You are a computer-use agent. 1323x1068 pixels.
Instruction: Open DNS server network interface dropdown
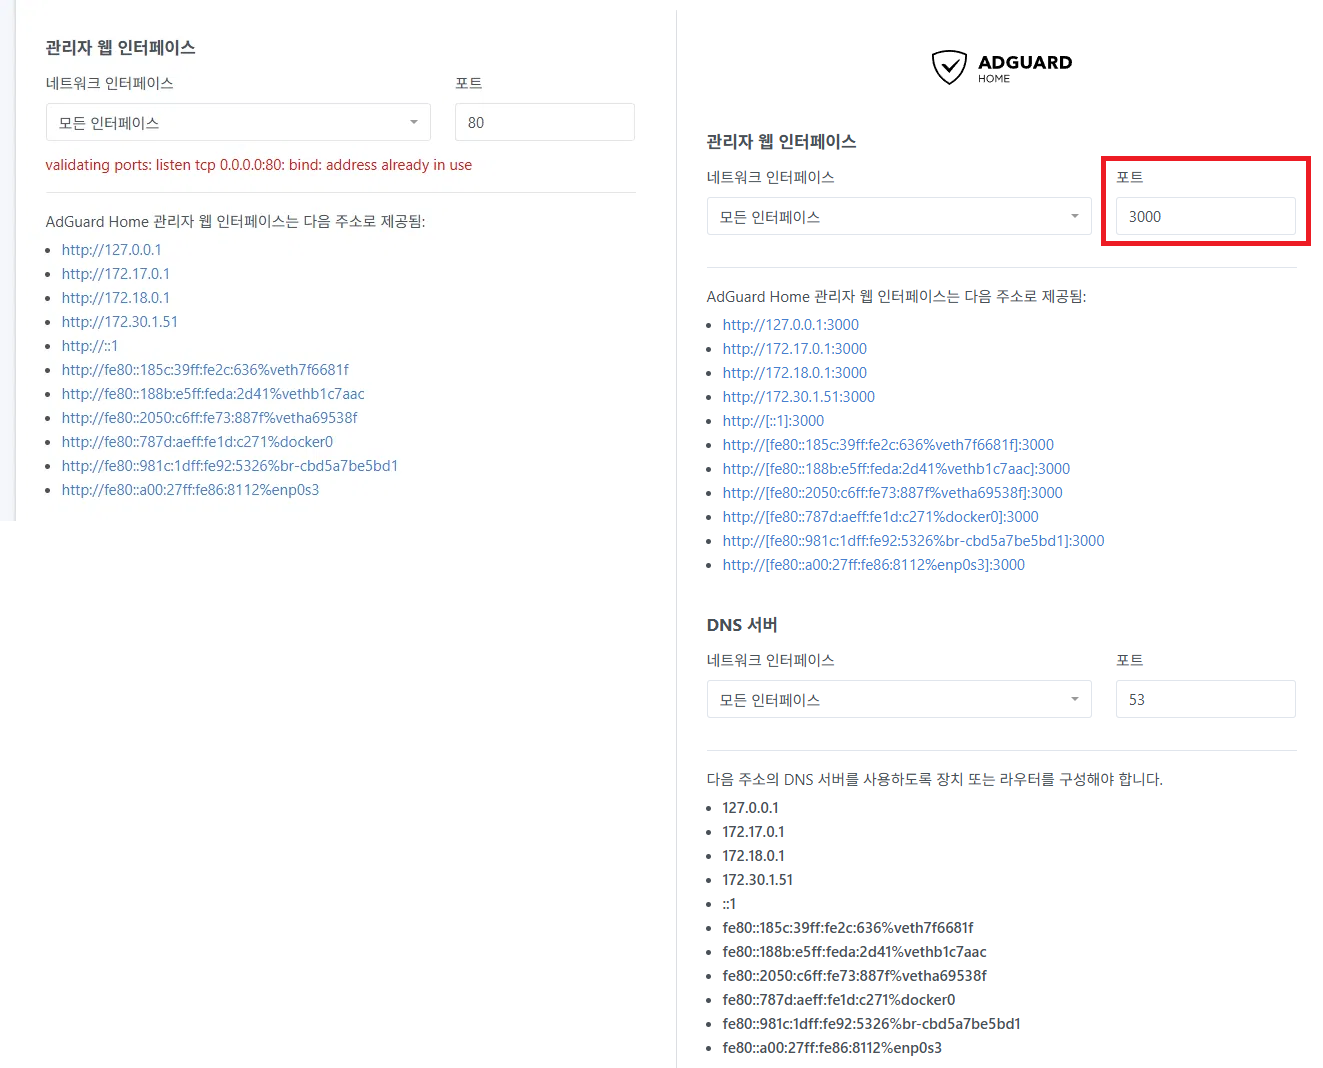899,699
